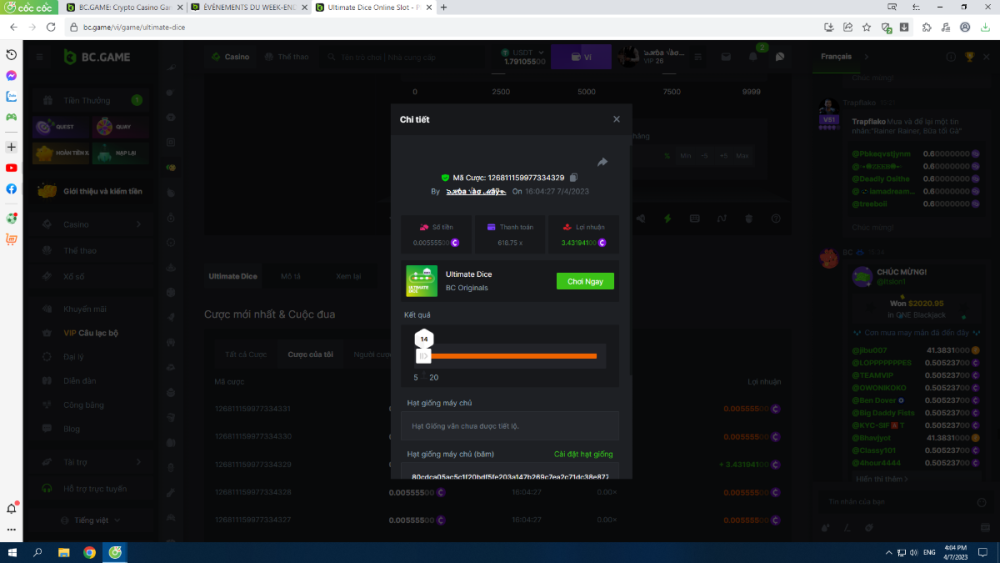
Task: Expand the Tài trợ sidebar section
Action: tap(90, 462)
